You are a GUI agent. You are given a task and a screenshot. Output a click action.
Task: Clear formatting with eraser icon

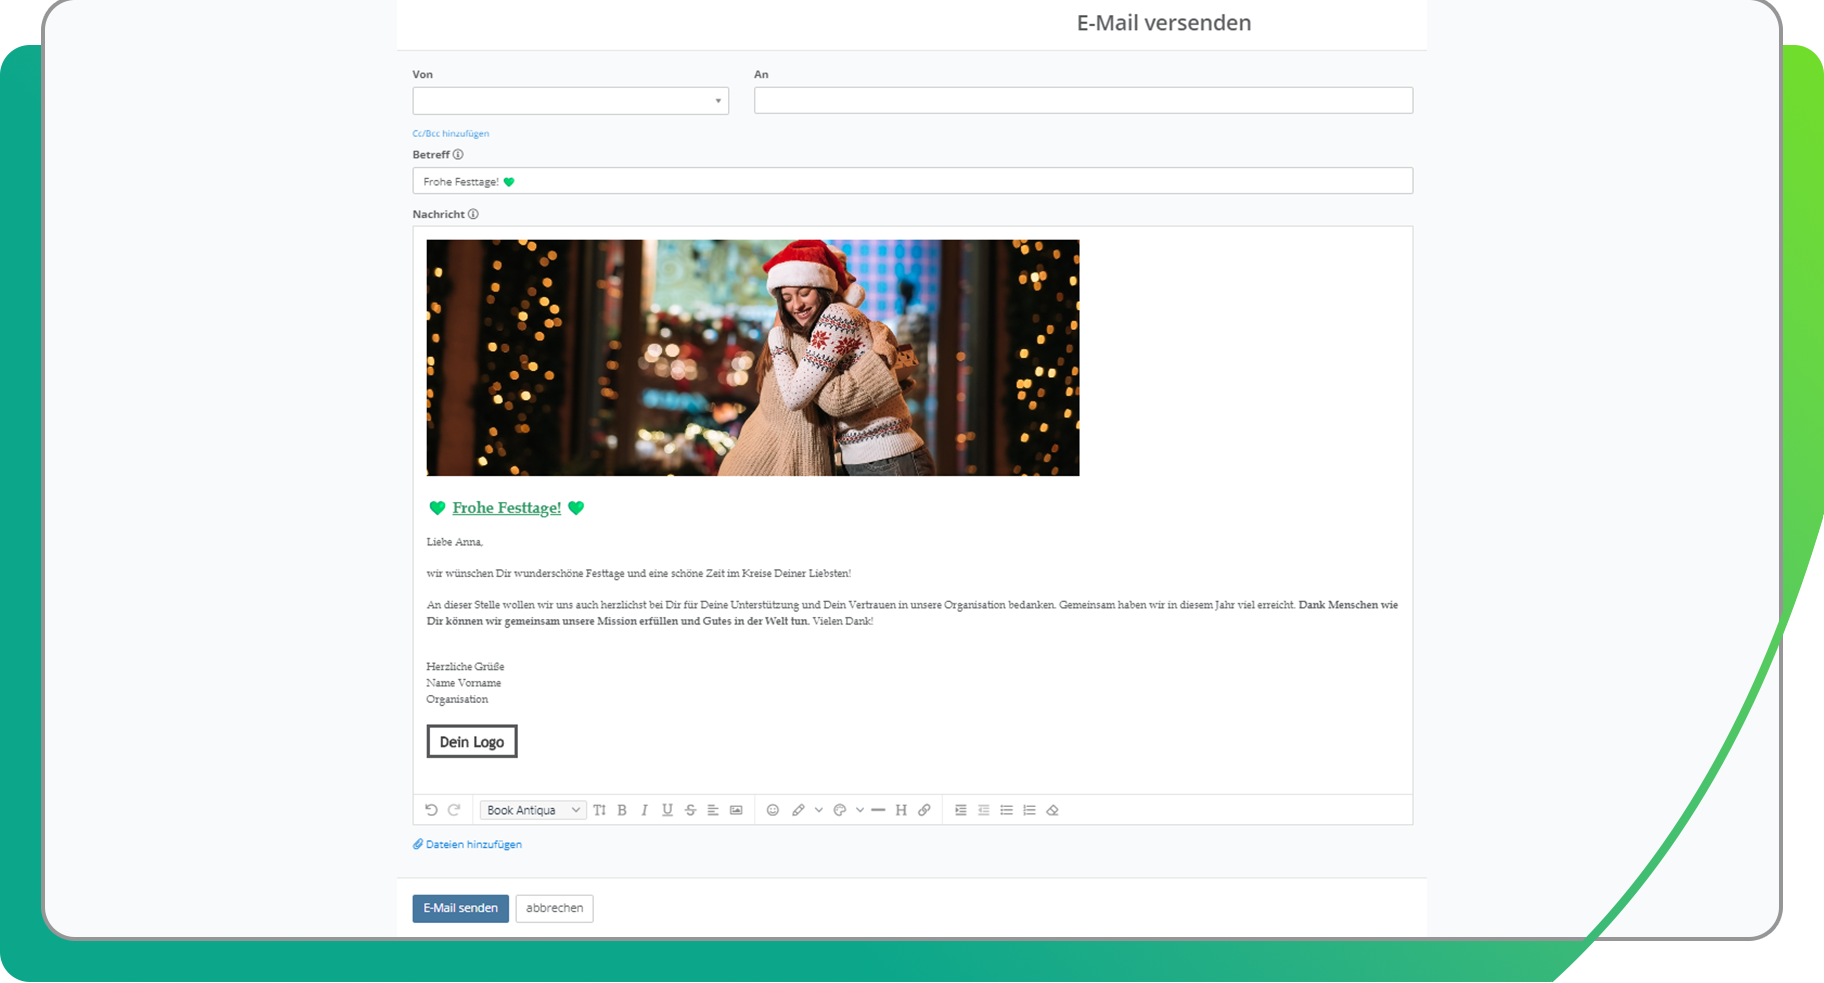click(1052, 810)
